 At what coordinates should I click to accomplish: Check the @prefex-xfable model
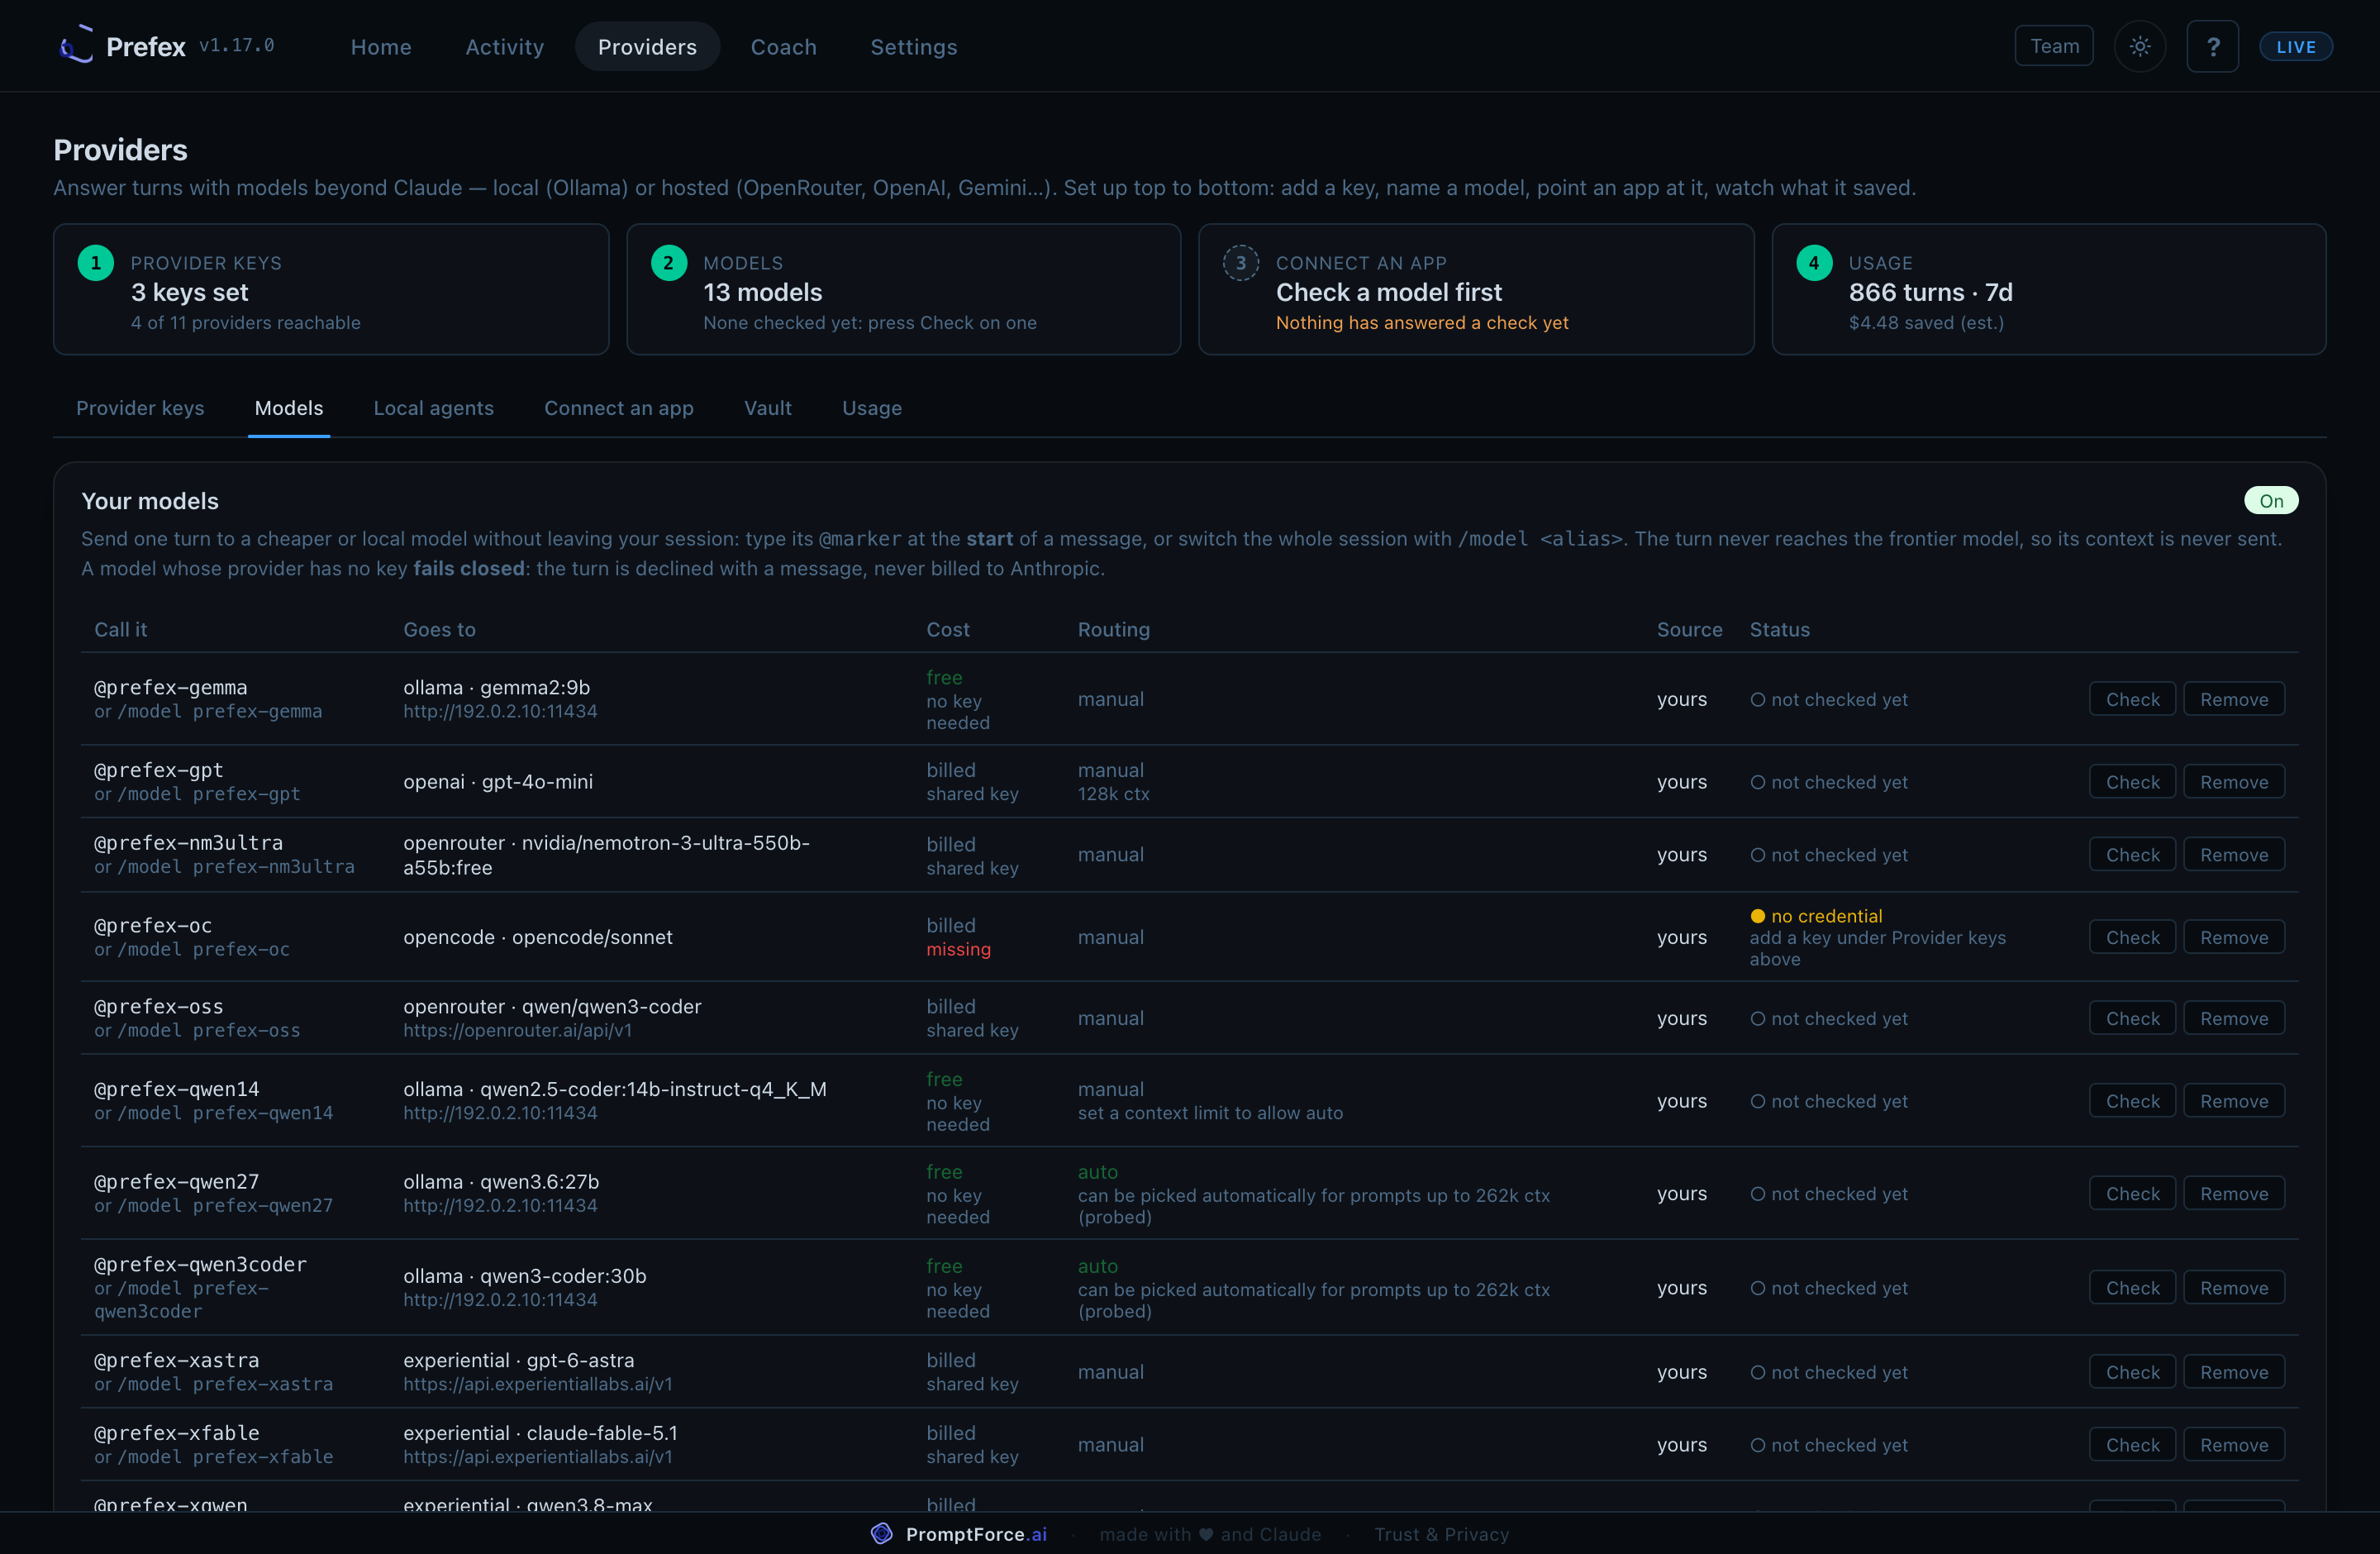click(2132, 1445)
